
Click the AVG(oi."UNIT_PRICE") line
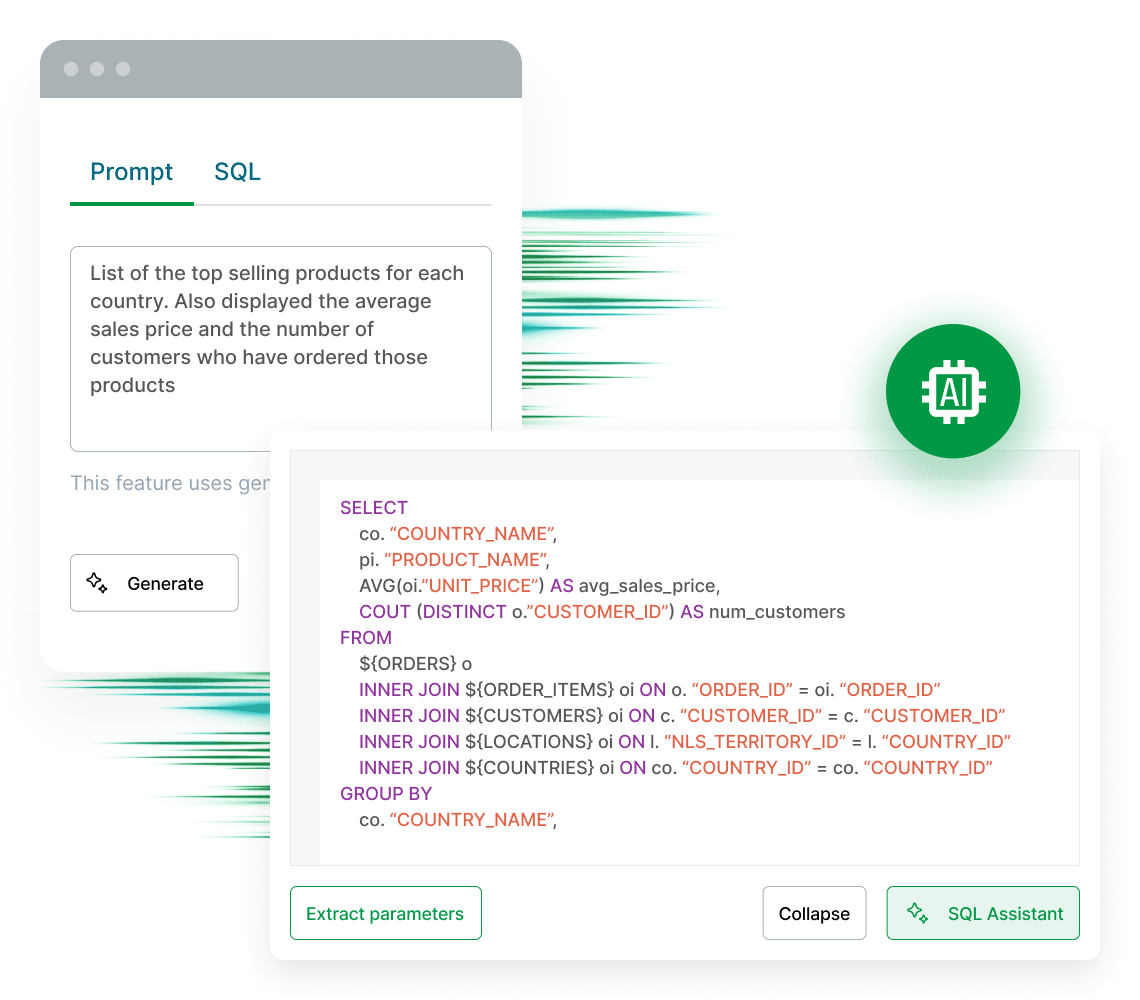[539, 586]
